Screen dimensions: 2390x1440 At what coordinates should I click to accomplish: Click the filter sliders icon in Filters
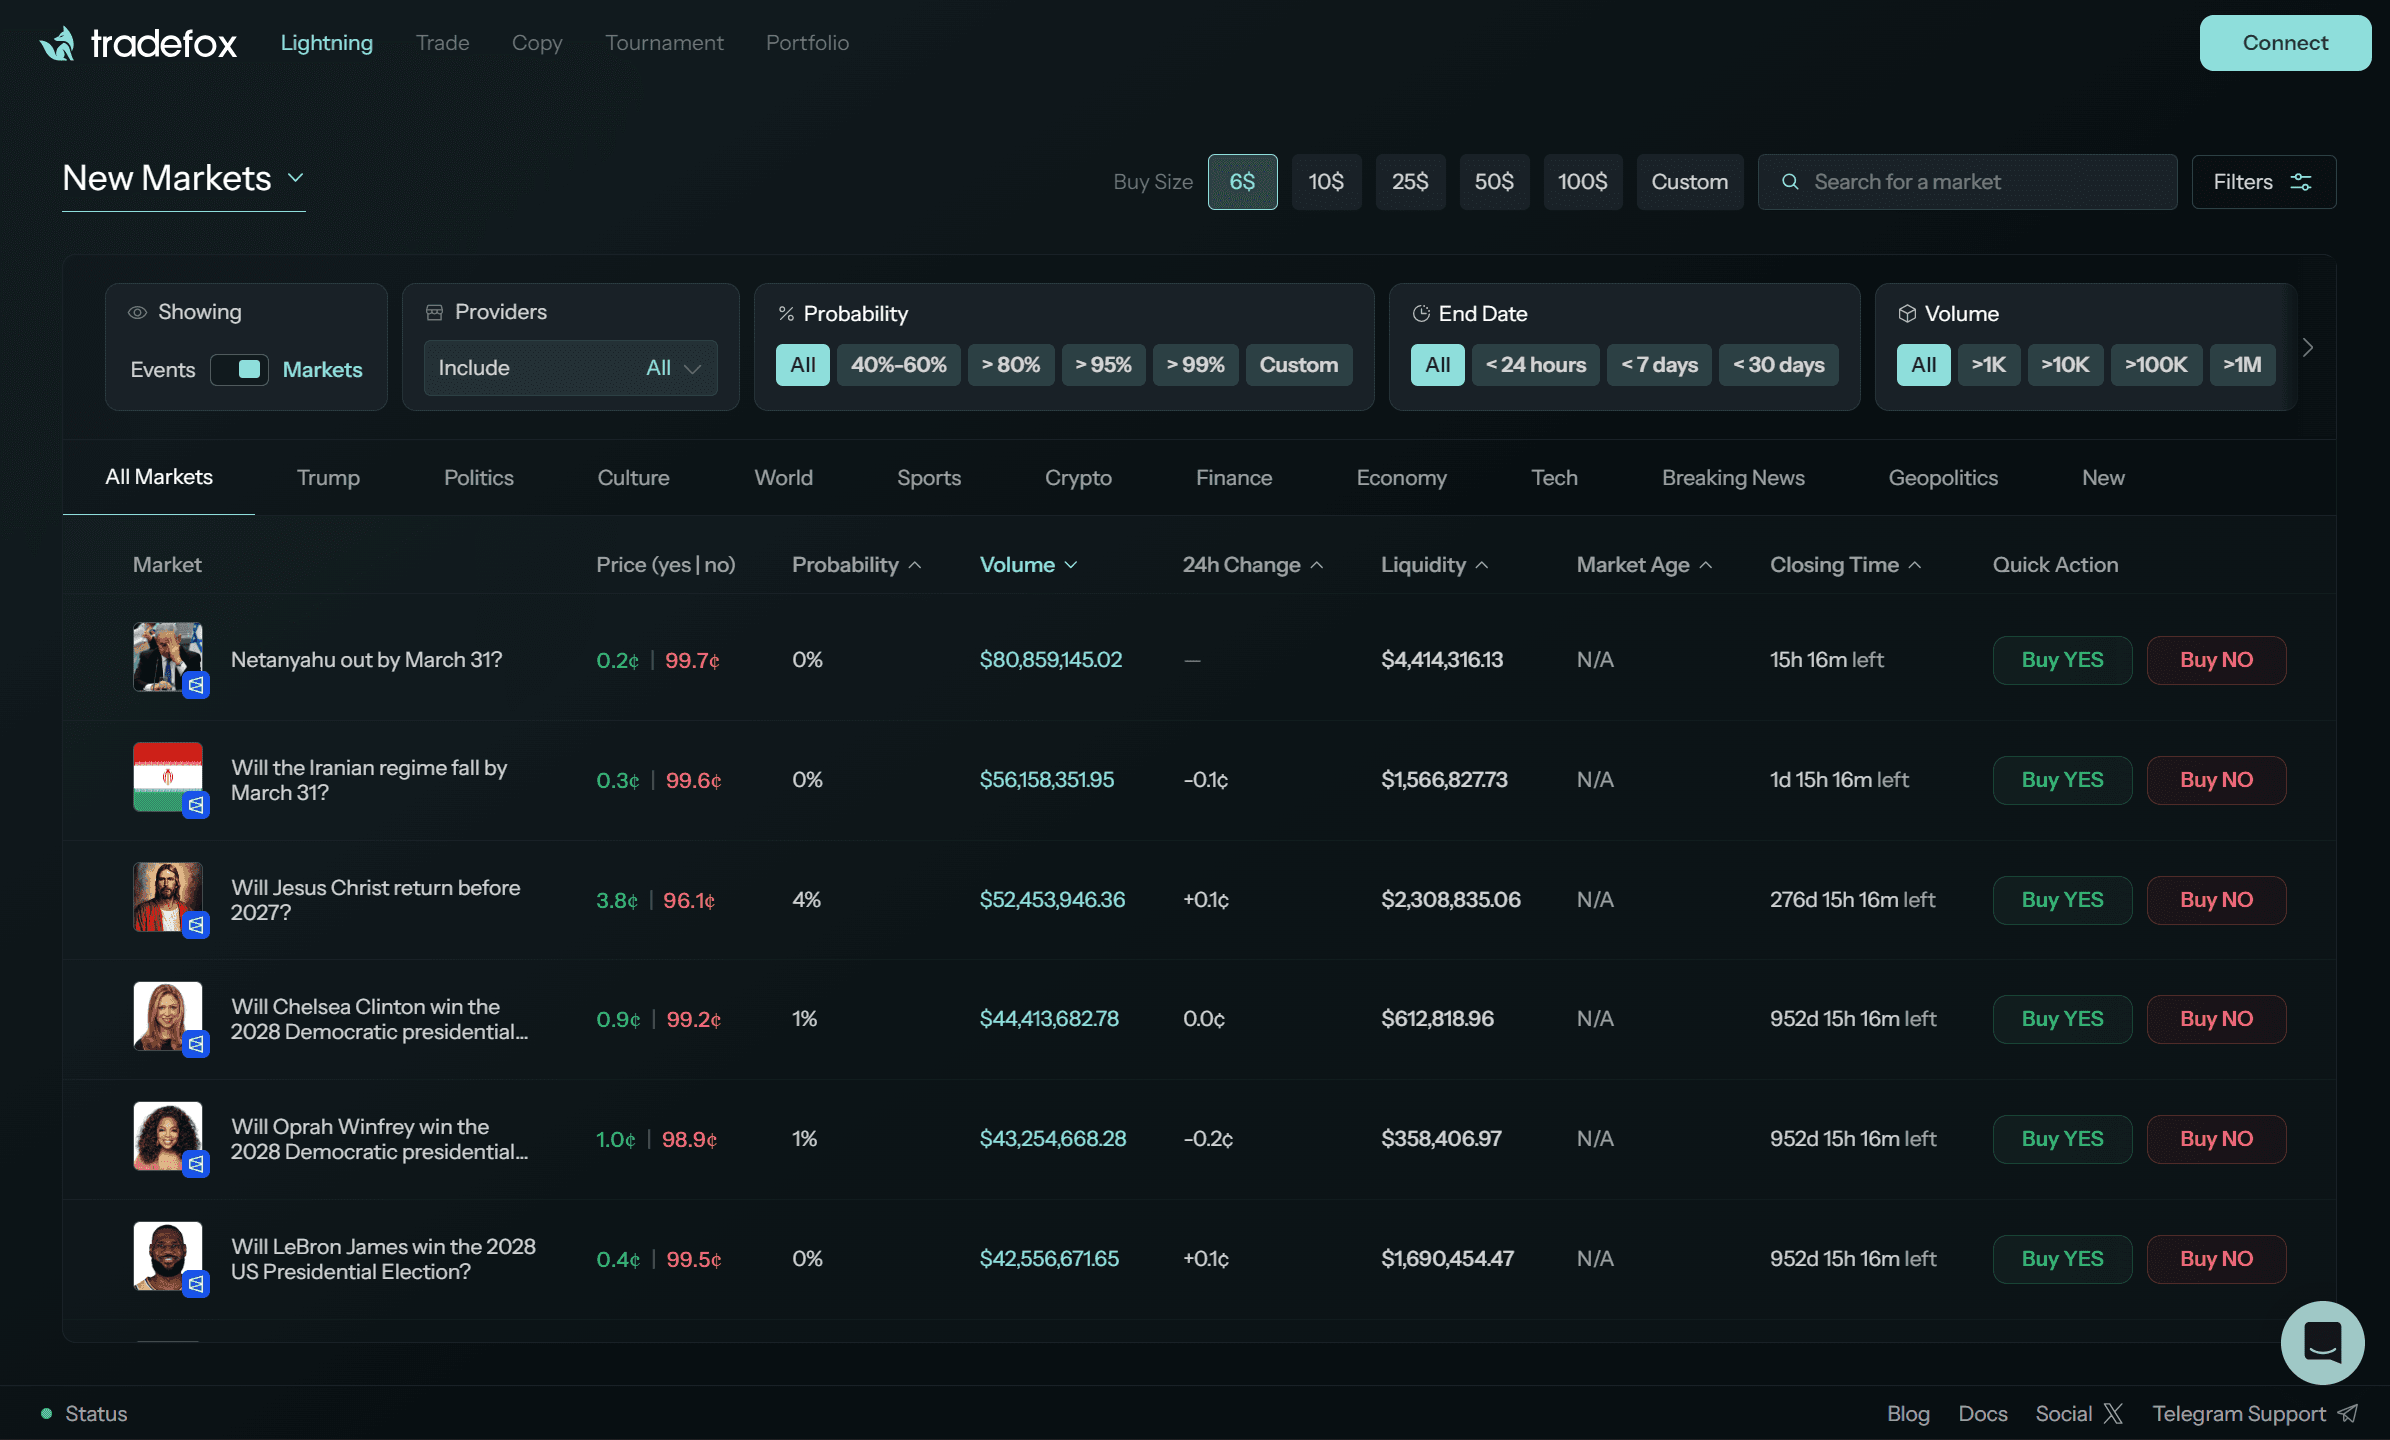coord(2301,182)
